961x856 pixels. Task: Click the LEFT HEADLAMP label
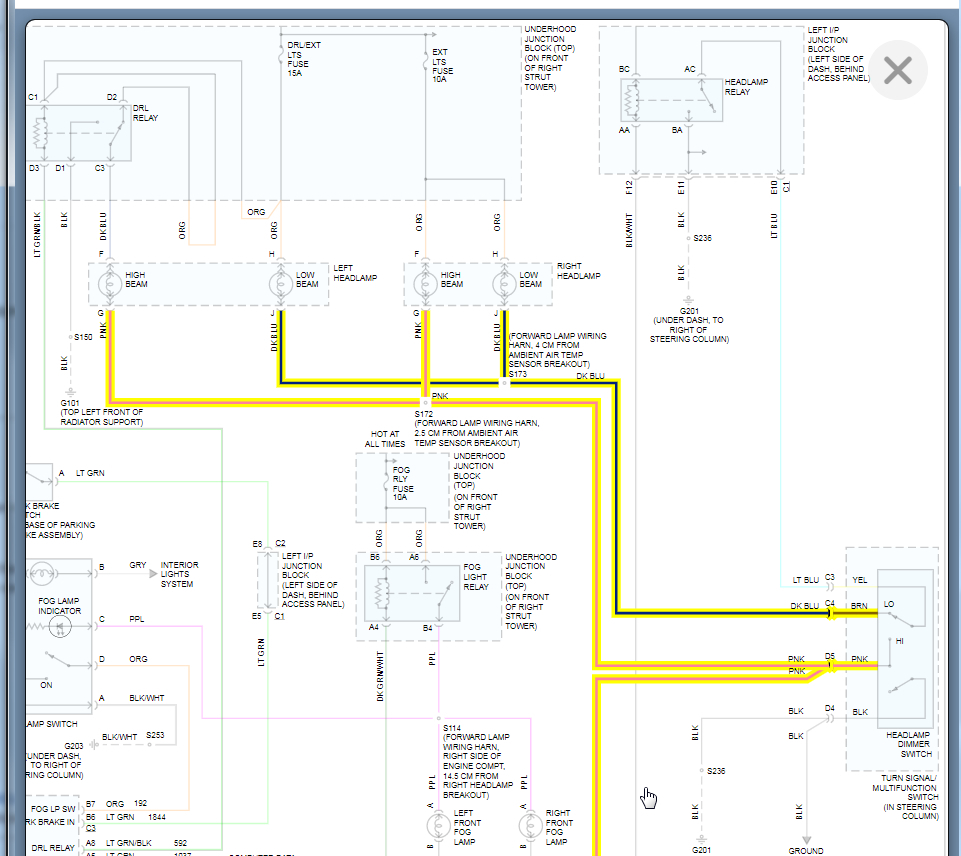point(355,273)
